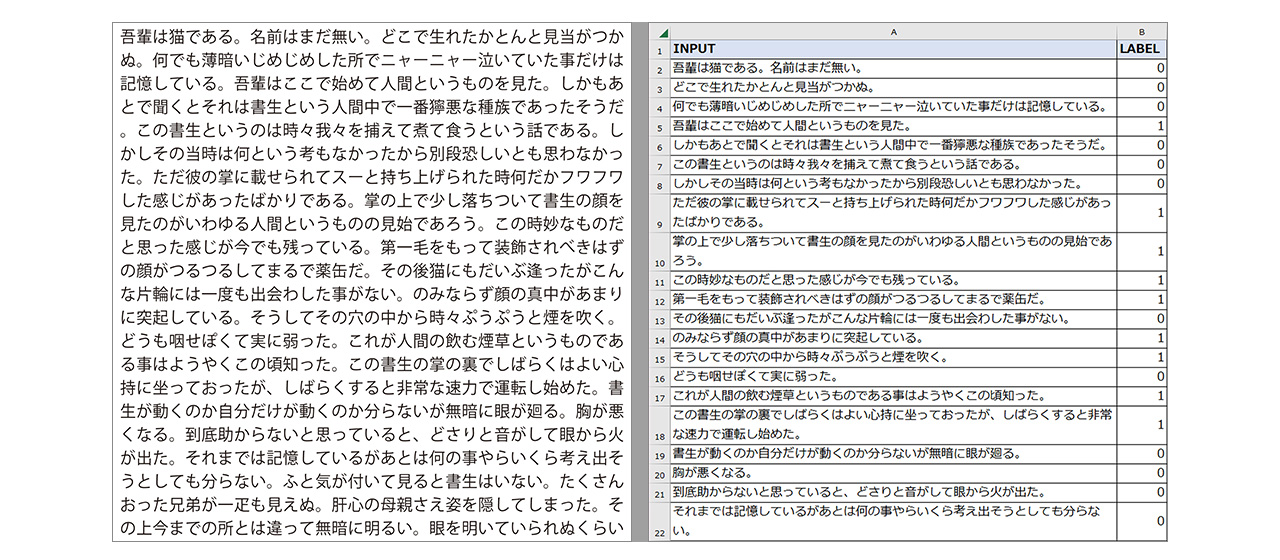The width and height of the screenshot is (1280, 560).
Task: Select label cell B17 in row 17
Action: click(x=1141, y=396)
